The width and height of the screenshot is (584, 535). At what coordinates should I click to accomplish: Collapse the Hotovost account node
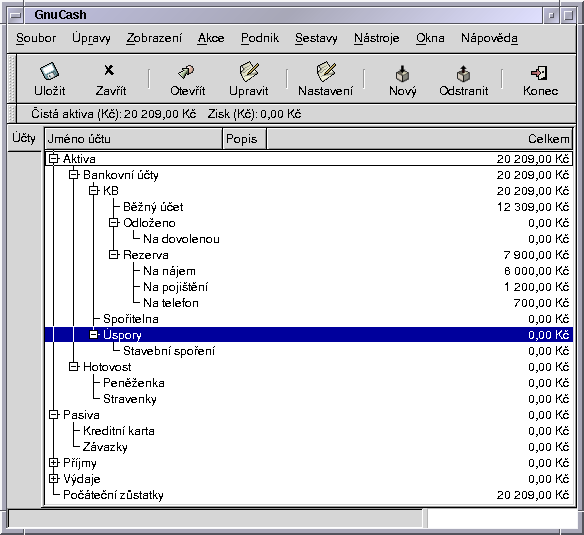pos(74,367)
